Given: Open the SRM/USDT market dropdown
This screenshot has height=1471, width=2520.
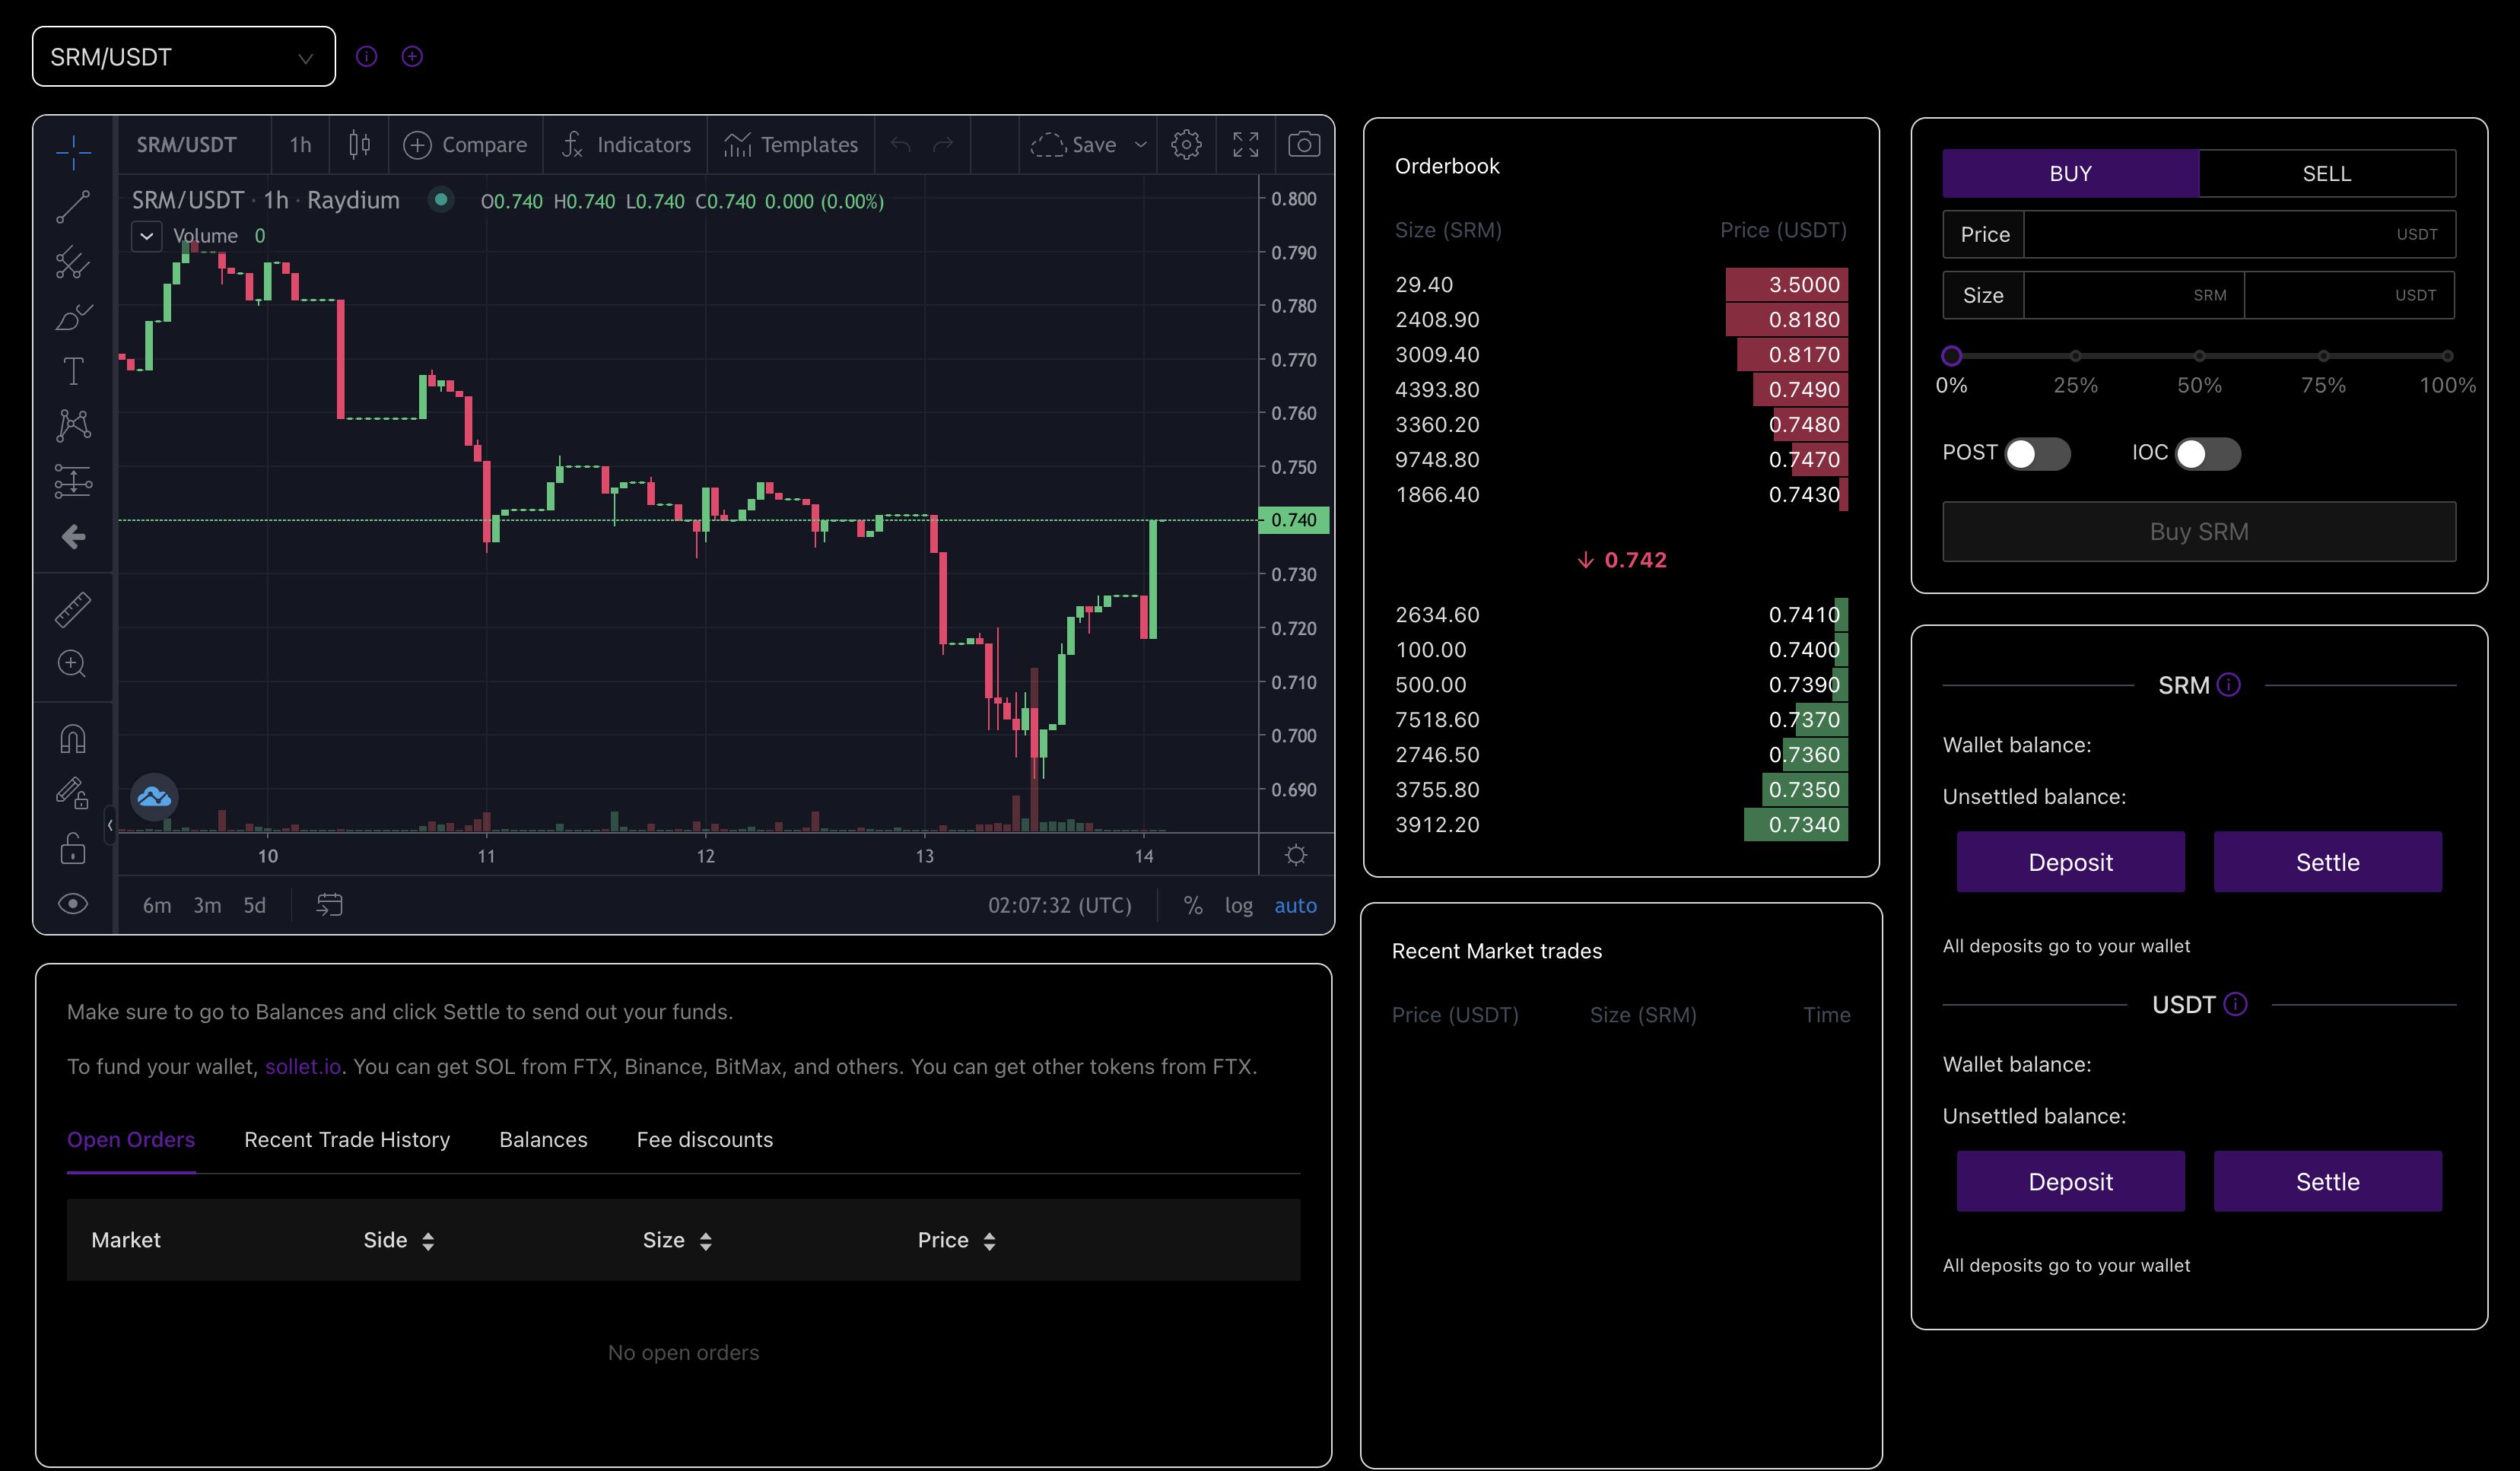Looking at the screenshot, I should coord(184,57).
